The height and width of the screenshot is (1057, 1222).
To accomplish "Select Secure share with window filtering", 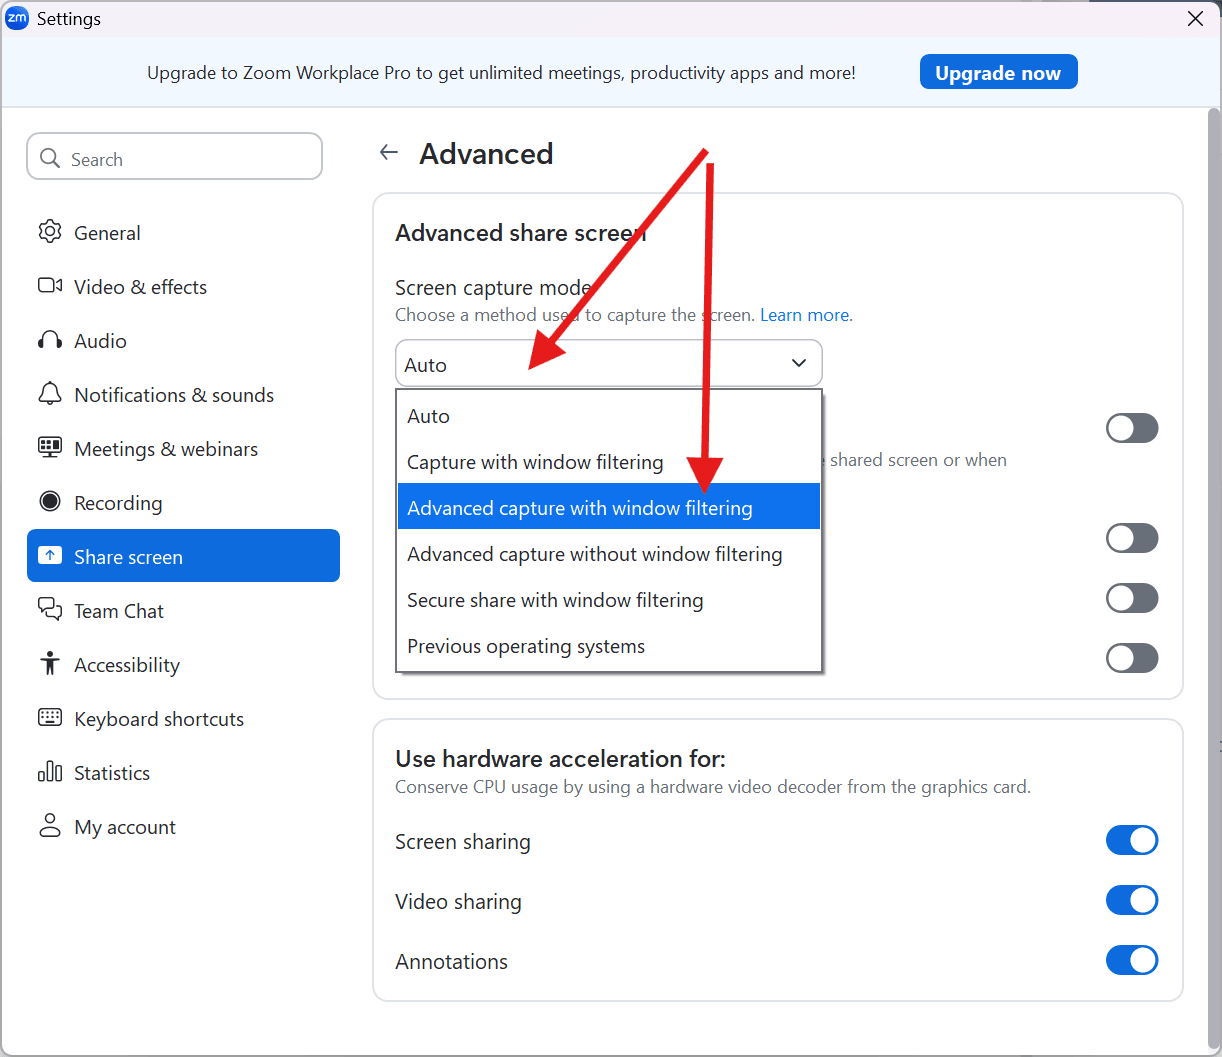I will click(x=555, y=600).
